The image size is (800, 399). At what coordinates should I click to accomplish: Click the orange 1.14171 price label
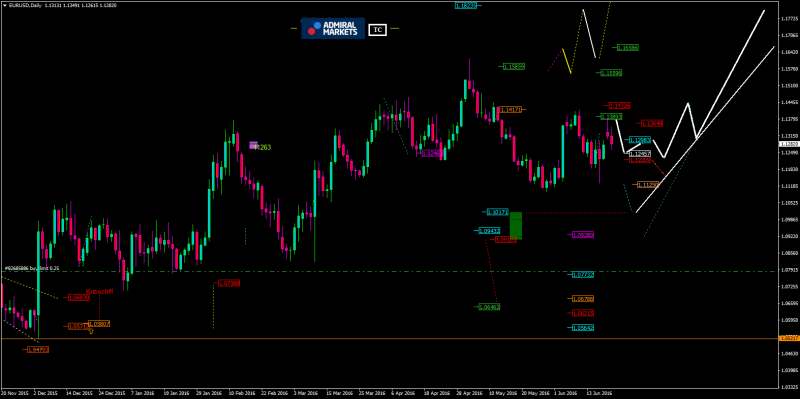pyautogui.click(x=510, y=110)
